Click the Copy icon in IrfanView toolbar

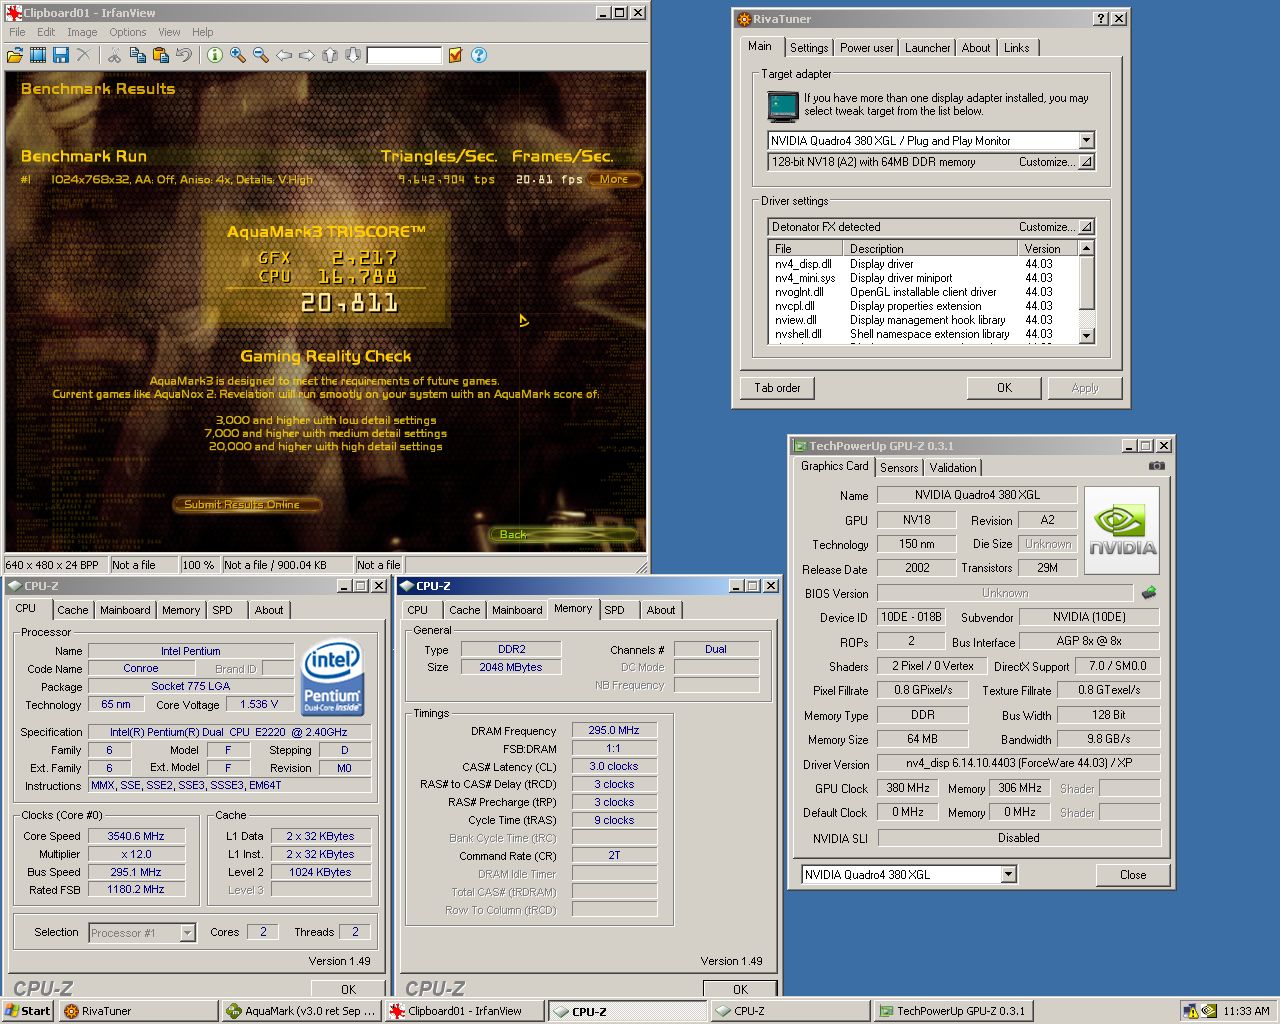tap(137, 55)
